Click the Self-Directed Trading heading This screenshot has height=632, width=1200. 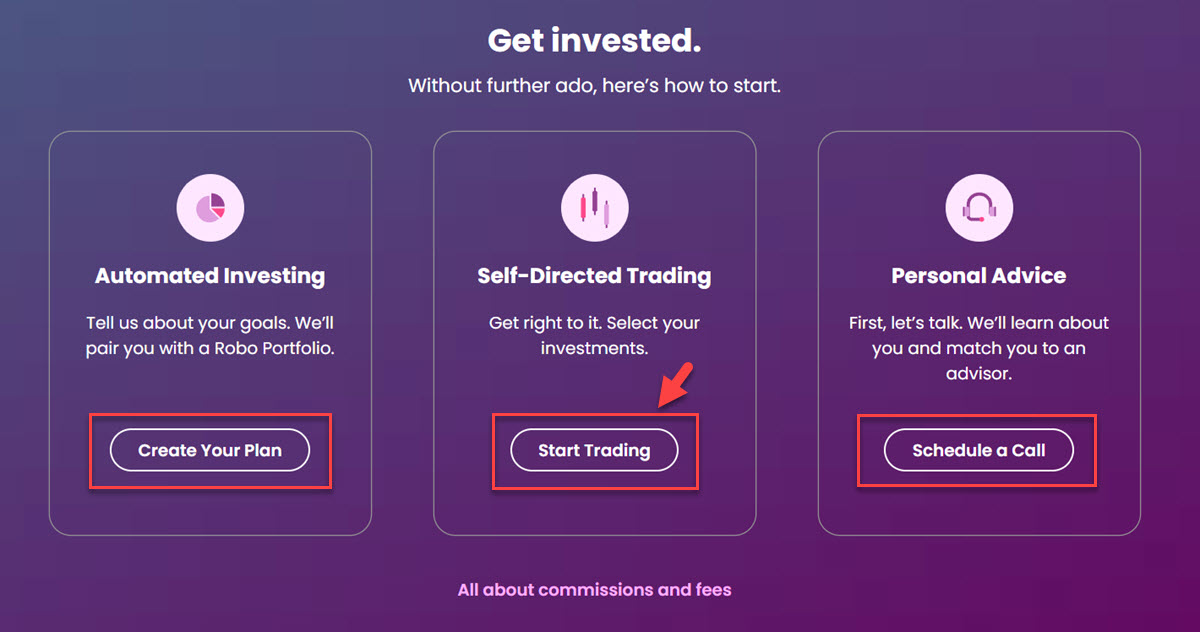point(594,276)
